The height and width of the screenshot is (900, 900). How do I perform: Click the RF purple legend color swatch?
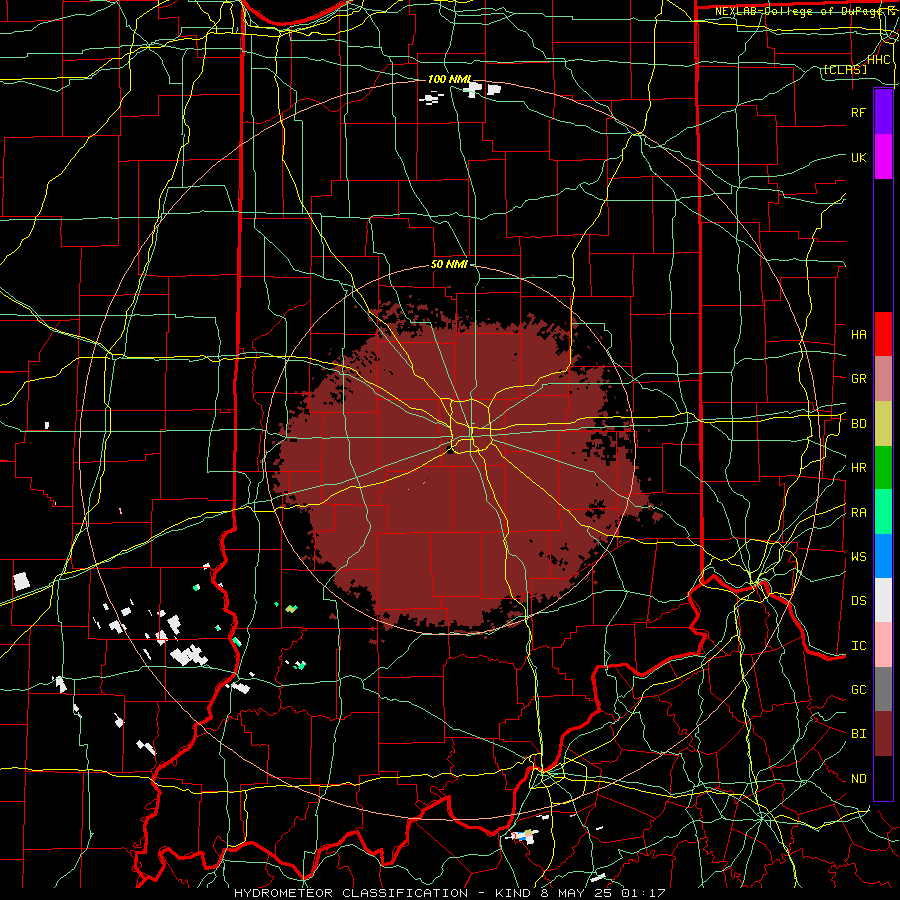pyautogui.click(x=883, y=112)
